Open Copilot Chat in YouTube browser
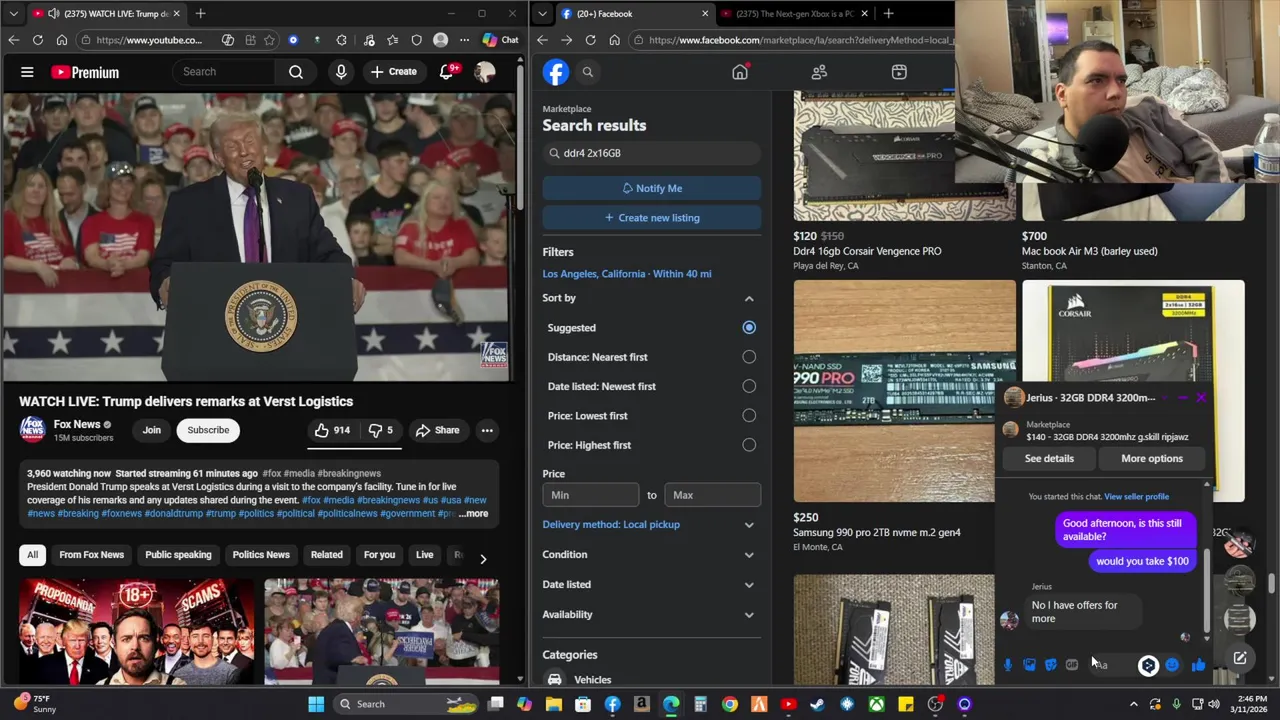The height and width of the screenshot is (720, 1280). [500, 40]
